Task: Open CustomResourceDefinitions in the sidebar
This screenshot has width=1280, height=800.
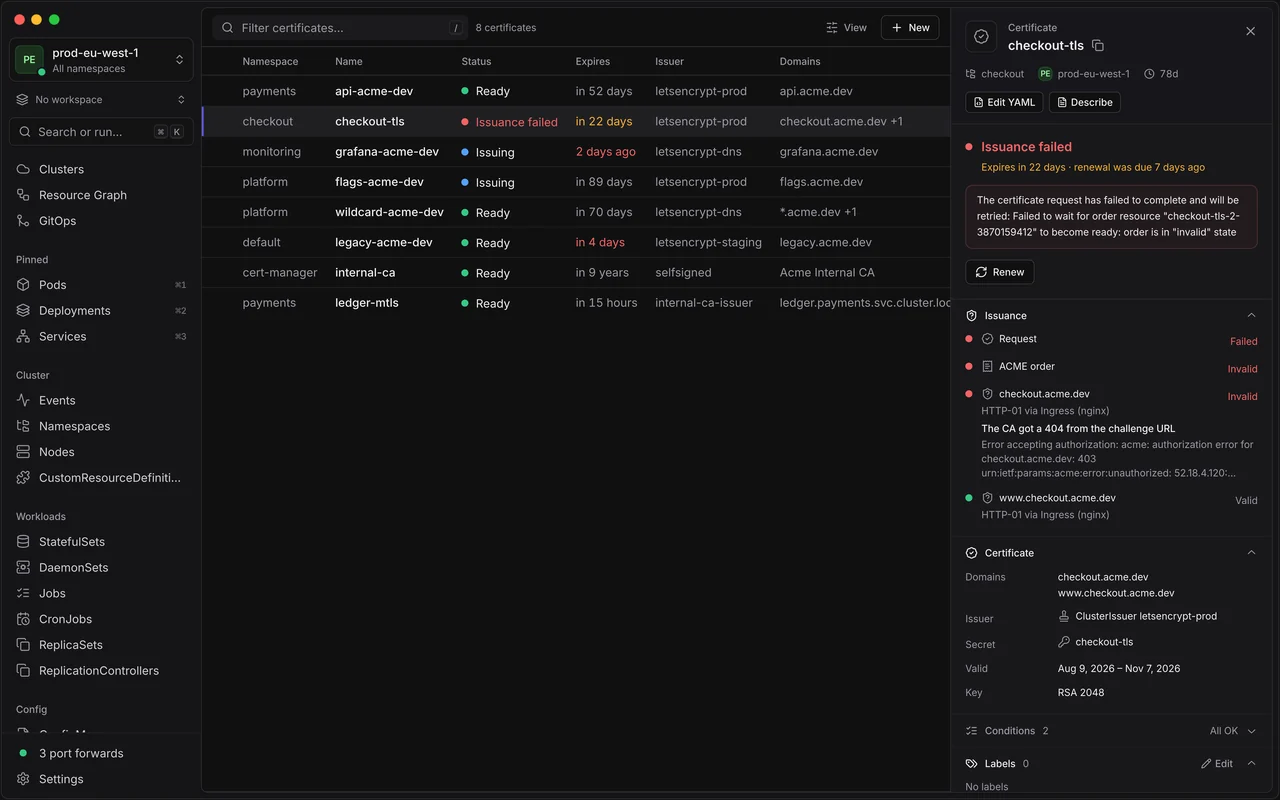Action: point(101,478)
